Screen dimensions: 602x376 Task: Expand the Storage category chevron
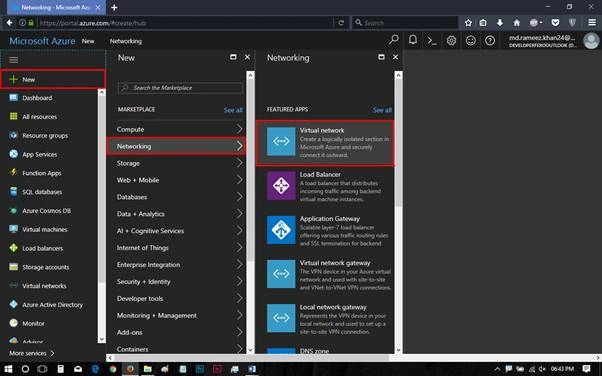240,163
